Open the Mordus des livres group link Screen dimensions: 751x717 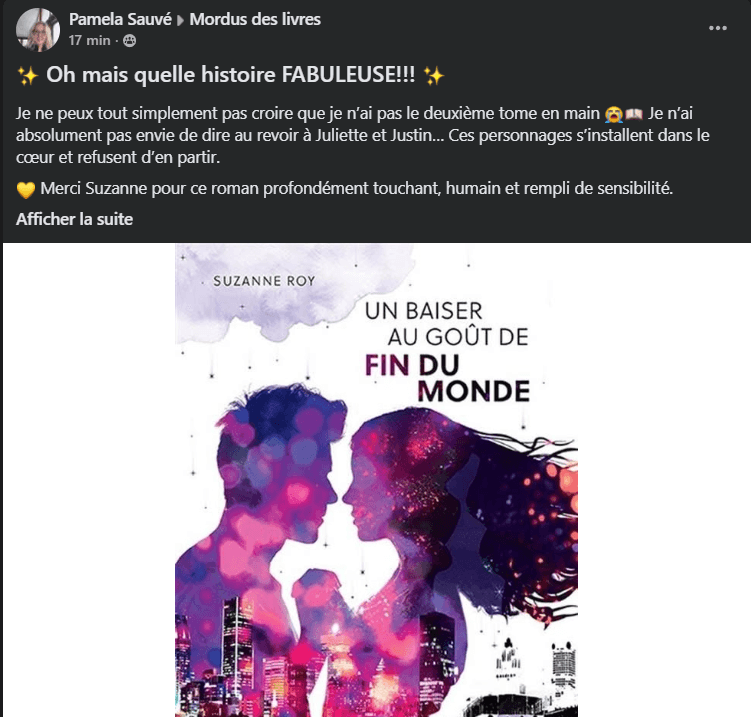255,19
